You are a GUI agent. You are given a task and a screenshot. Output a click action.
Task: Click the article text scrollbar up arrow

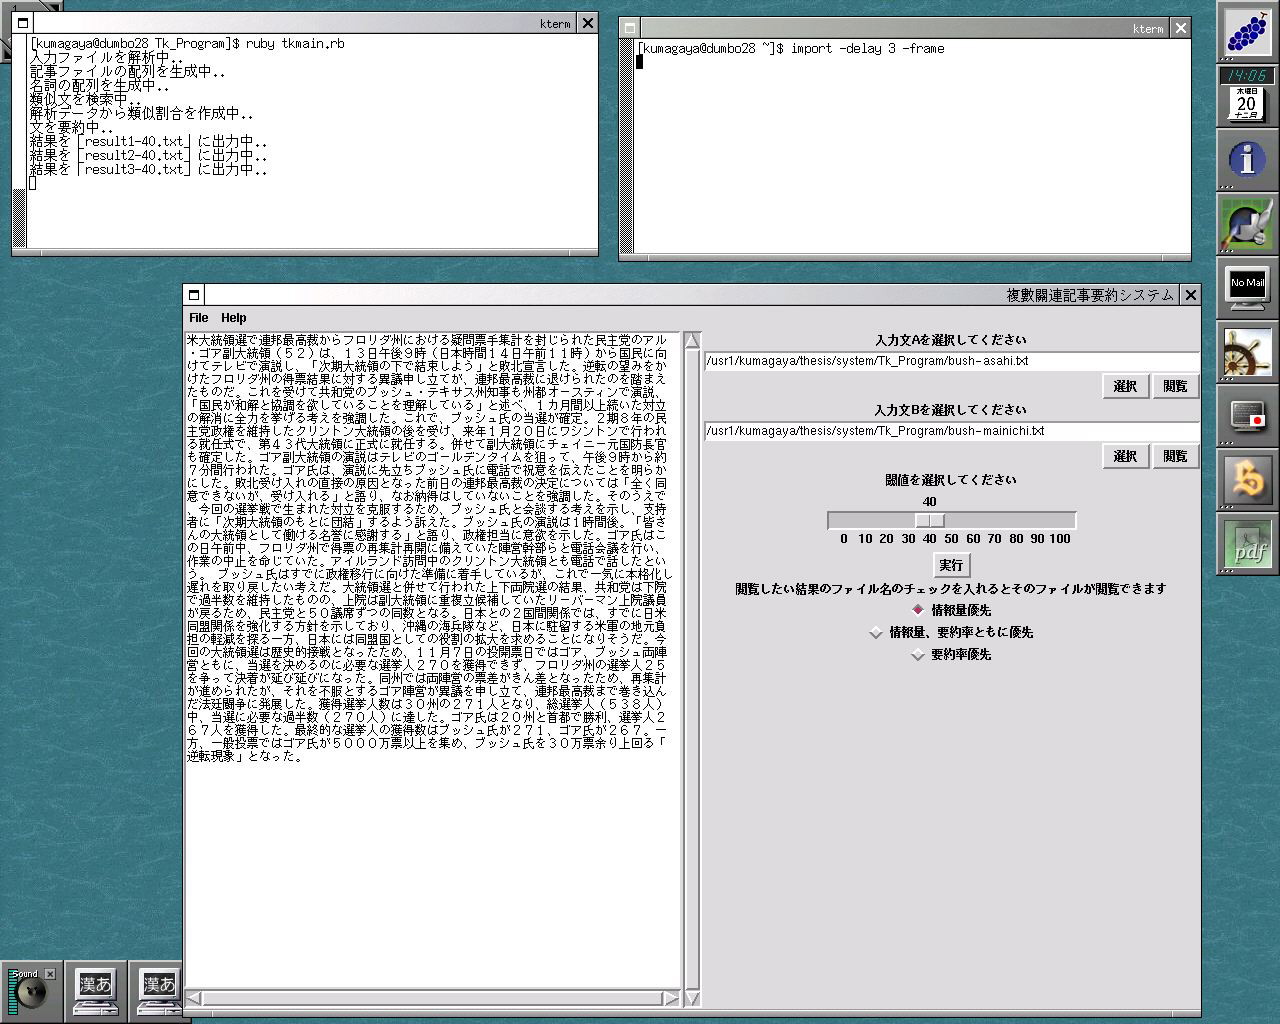point(692,341)
